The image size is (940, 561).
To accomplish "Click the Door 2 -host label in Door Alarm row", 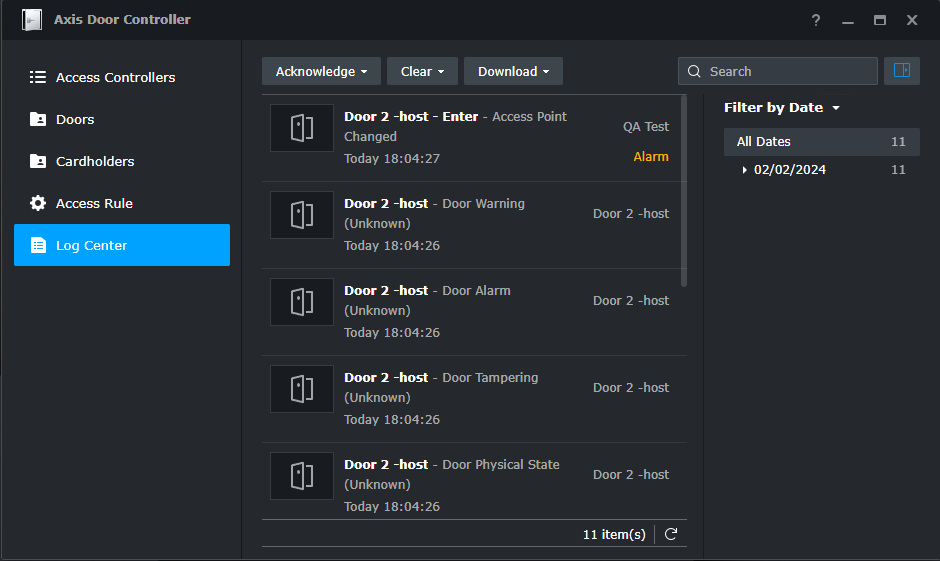I will click(631, 301).
